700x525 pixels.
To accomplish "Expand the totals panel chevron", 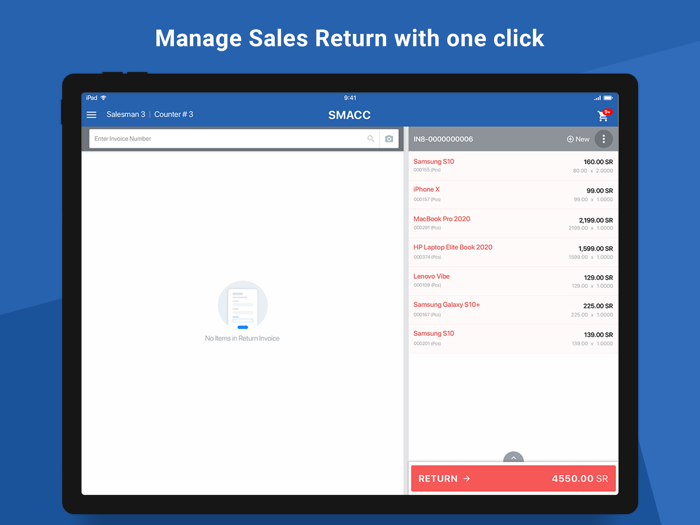I will (x=513, y=458).
